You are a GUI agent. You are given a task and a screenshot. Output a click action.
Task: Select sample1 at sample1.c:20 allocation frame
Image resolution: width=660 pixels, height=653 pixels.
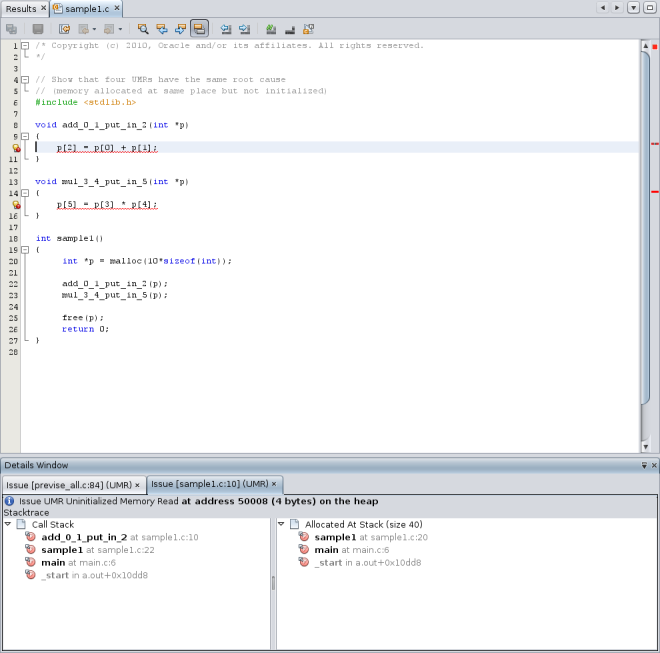371,537
